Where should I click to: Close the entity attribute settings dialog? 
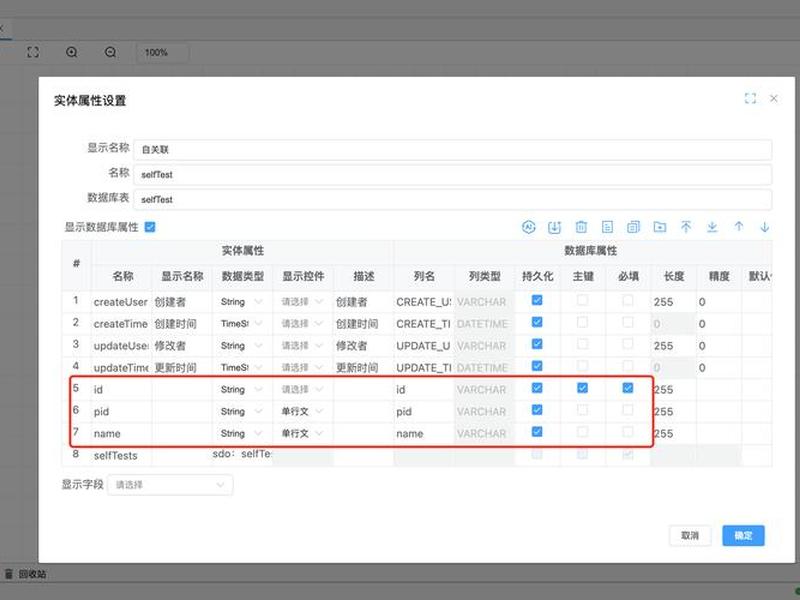[773, 98]
